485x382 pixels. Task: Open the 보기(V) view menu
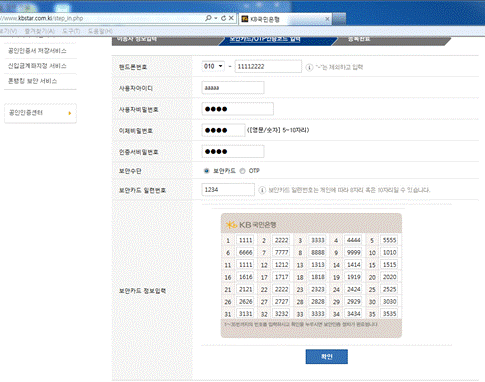(x=8, y=31)
